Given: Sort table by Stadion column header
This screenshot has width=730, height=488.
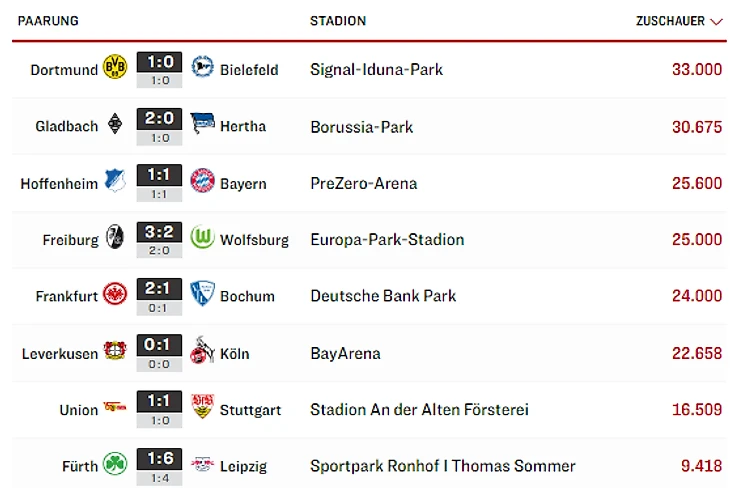Looking at the screenshot, I should point(338,21).
